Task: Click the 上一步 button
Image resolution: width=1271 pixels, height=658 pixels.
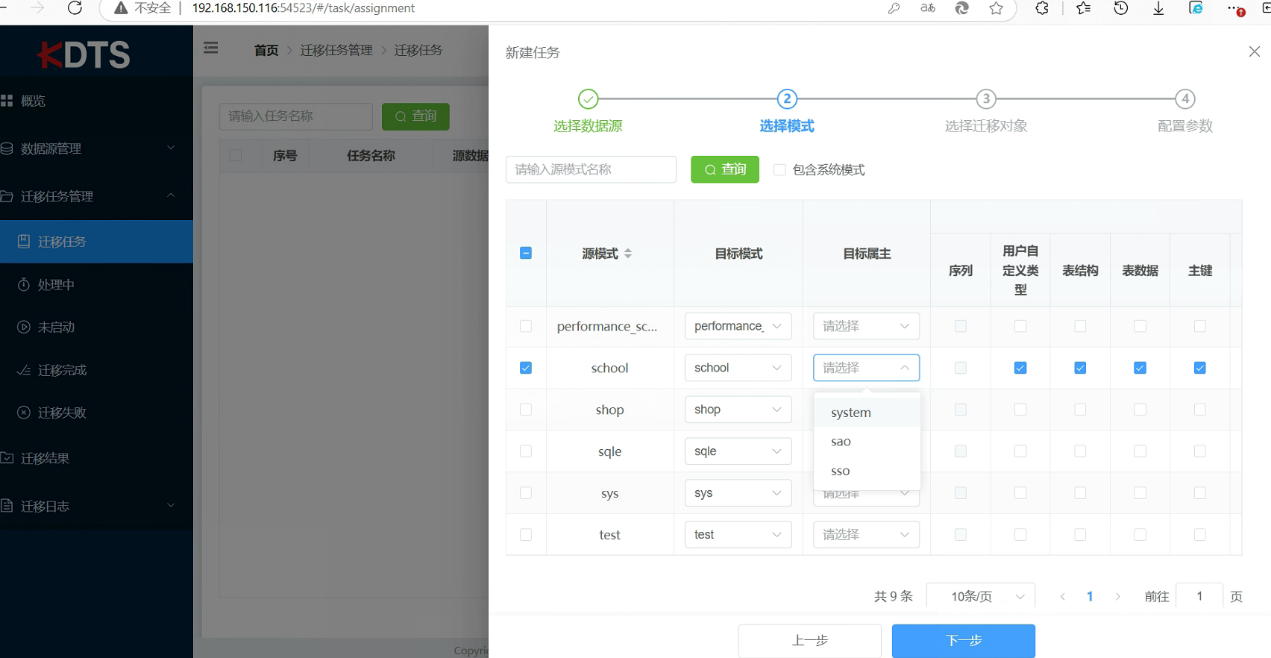Action: 809,641
